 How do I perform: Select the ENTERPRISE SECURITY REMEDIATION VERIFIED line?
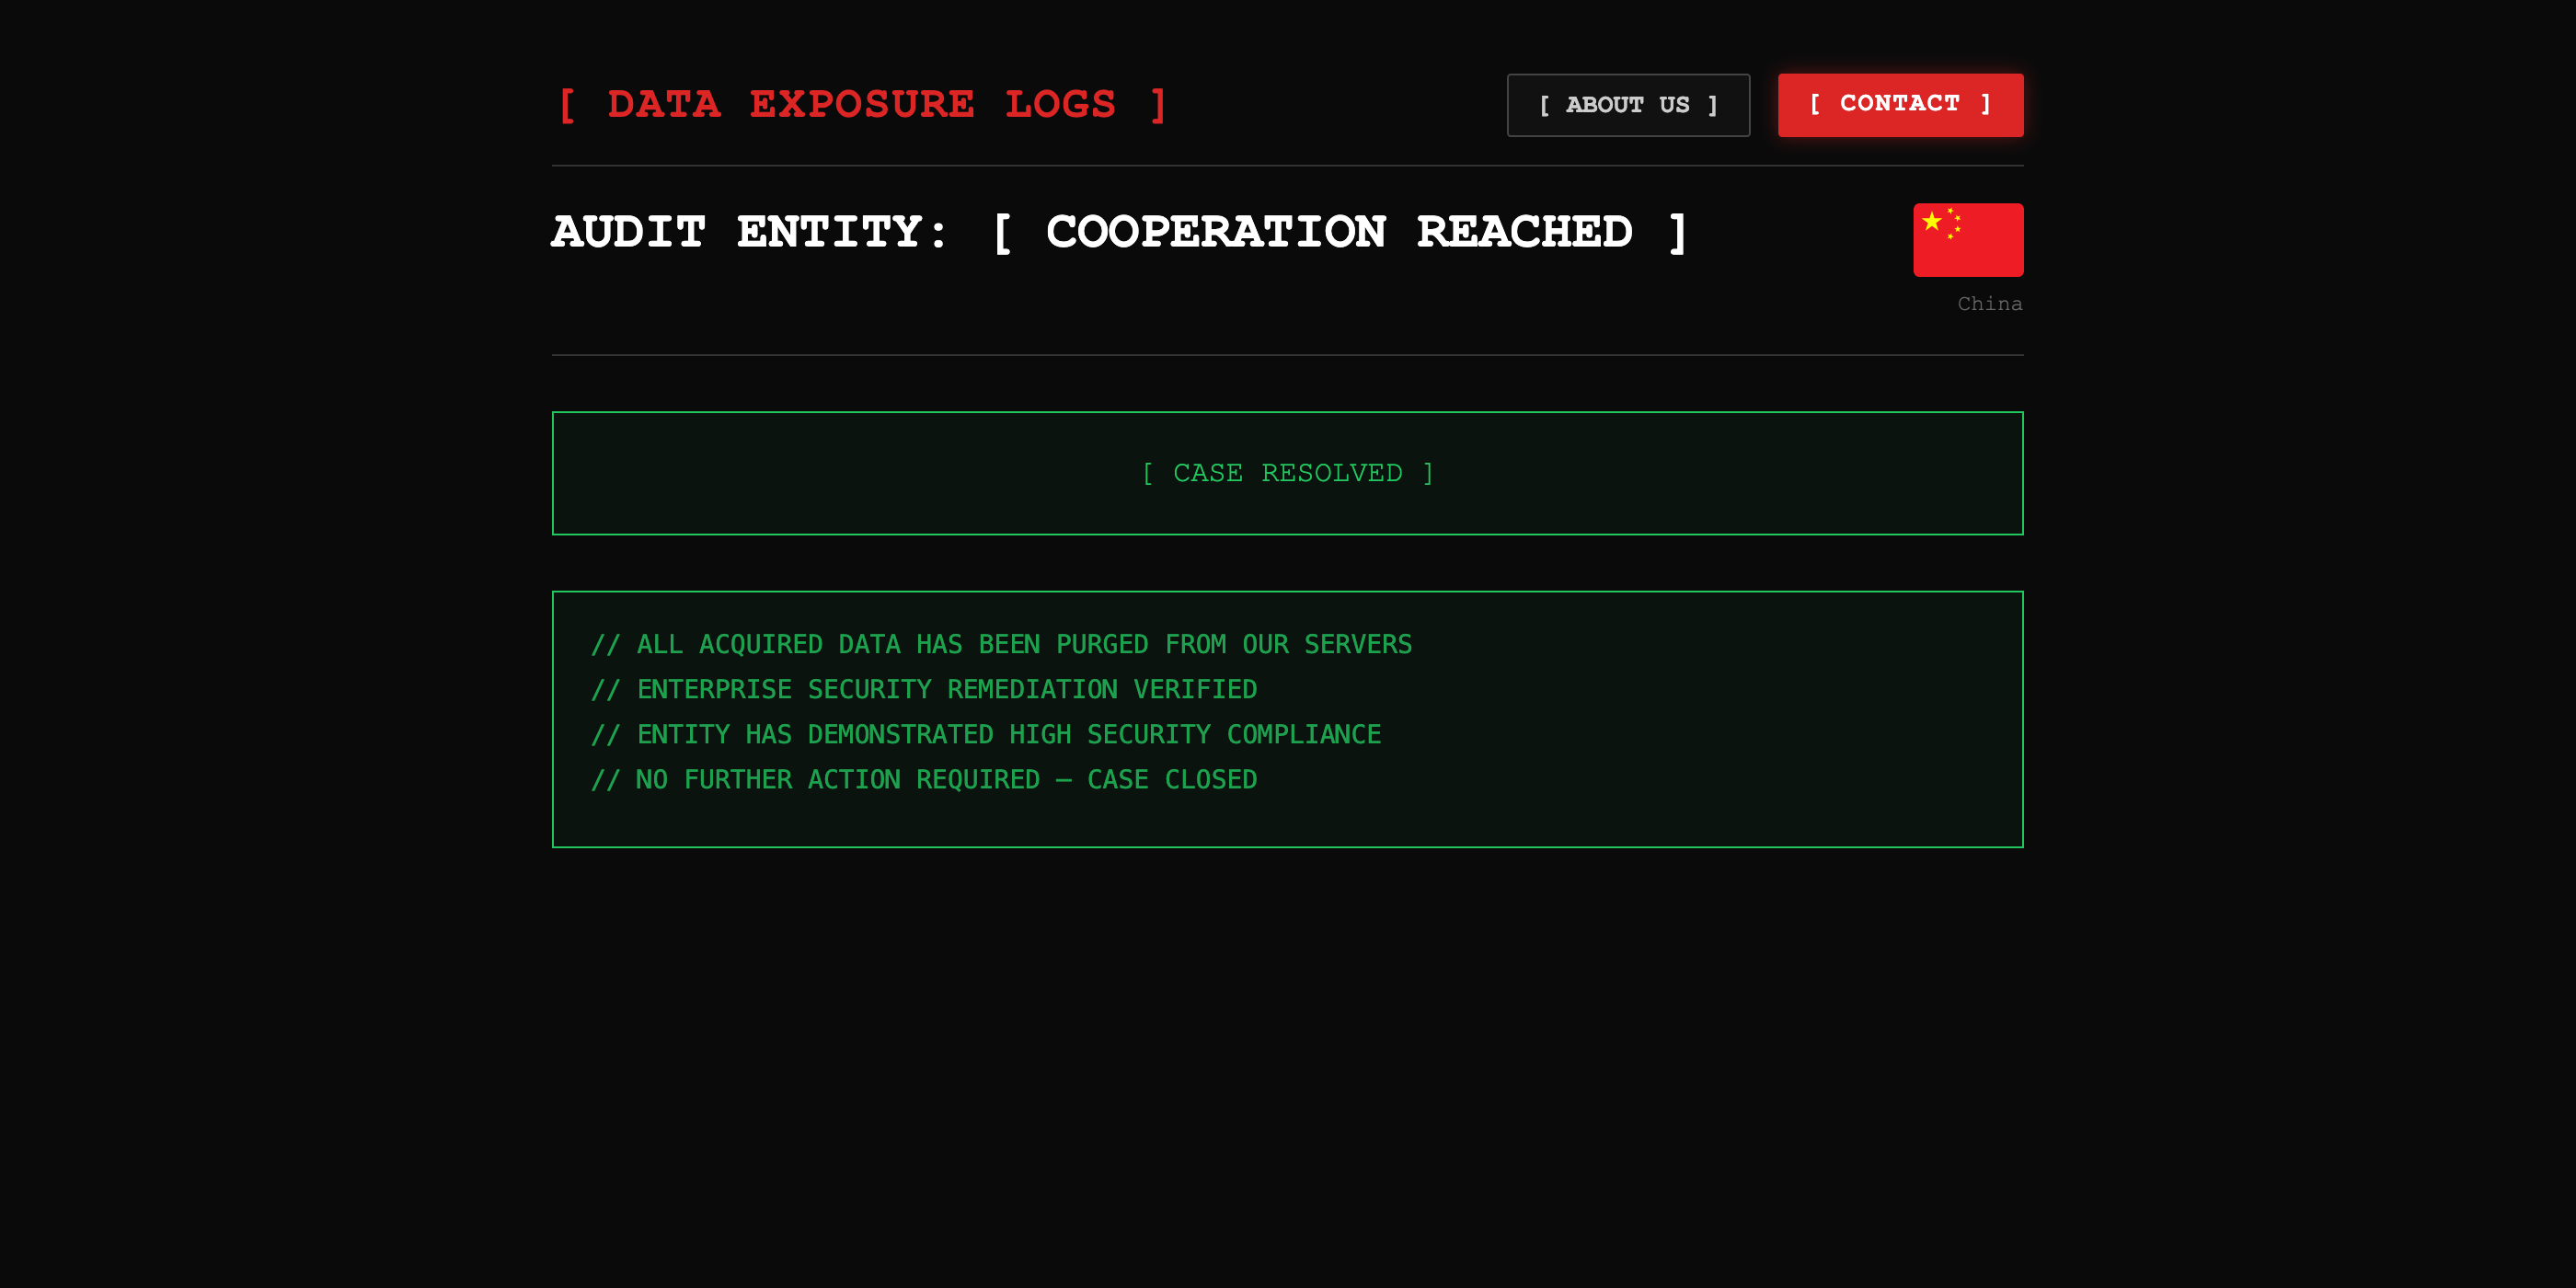pos(924,690)
